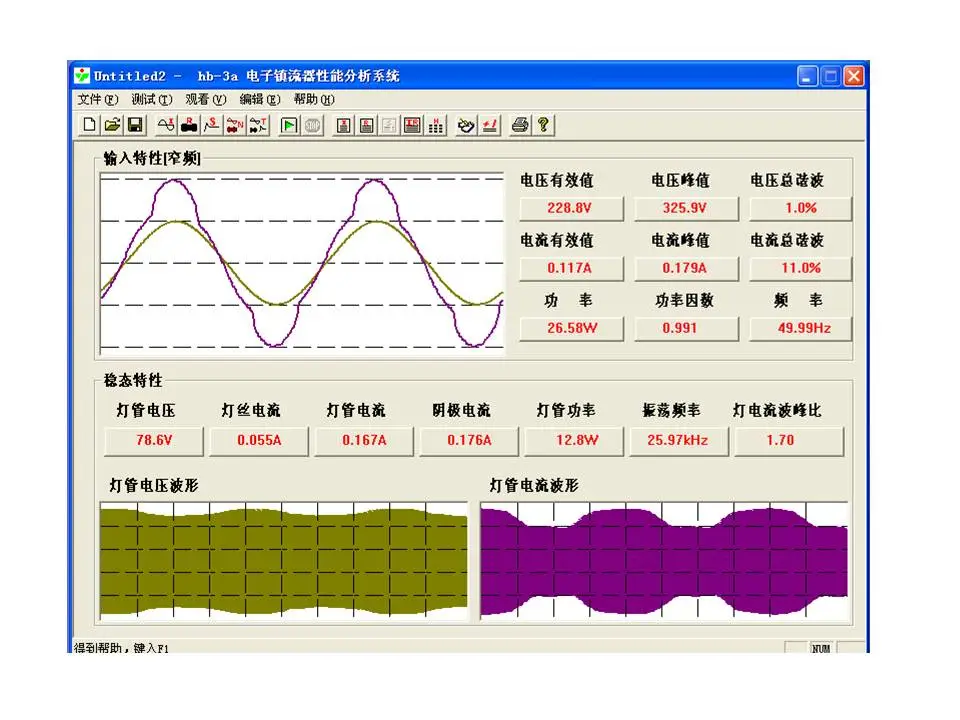Click the STOP sign toolbar icon

pos(312,125)
